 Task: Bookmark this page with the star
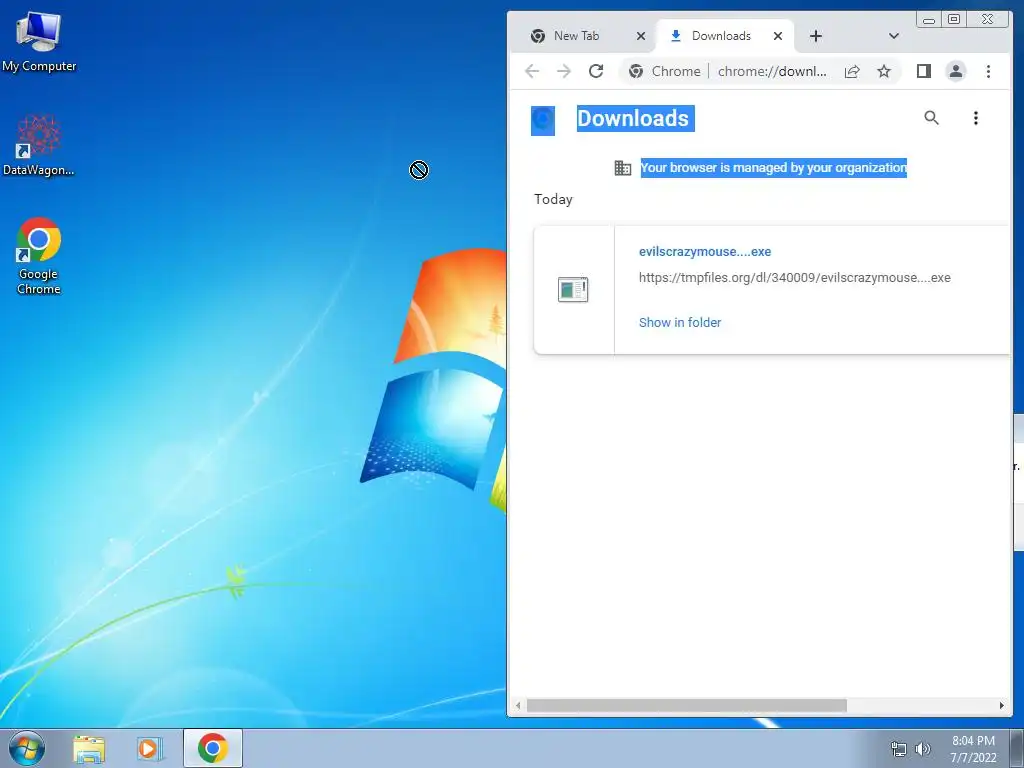(x=884, y=71)
